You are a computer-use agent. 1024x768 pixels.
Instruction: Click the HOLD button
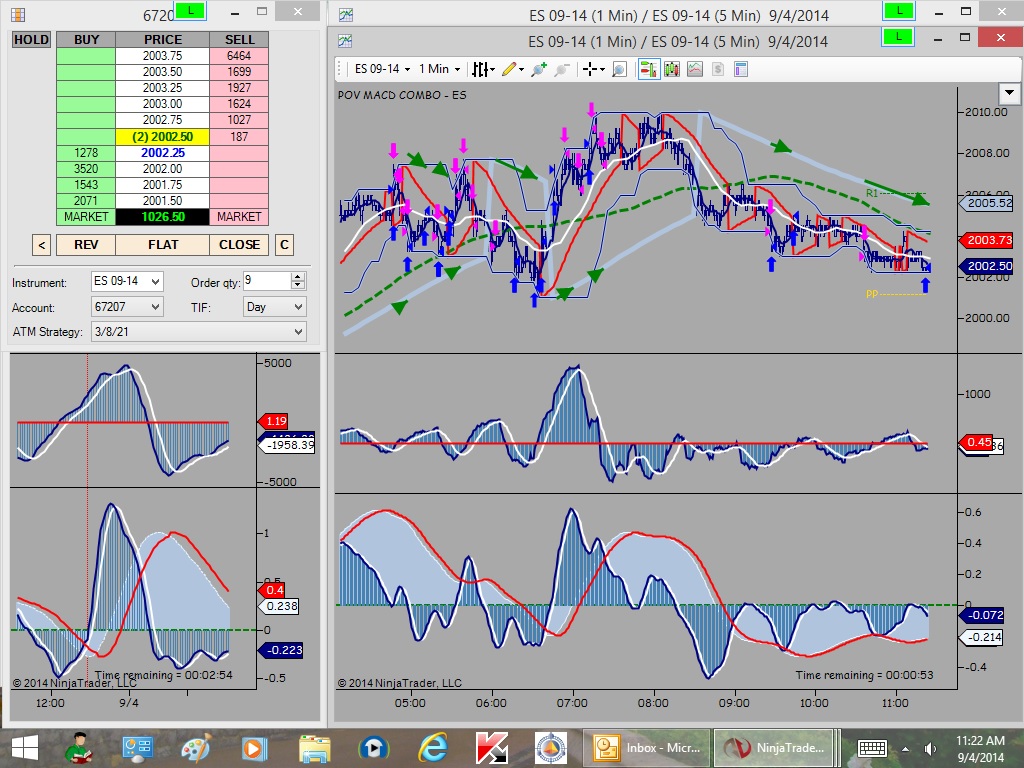click(x=31, y=40)
